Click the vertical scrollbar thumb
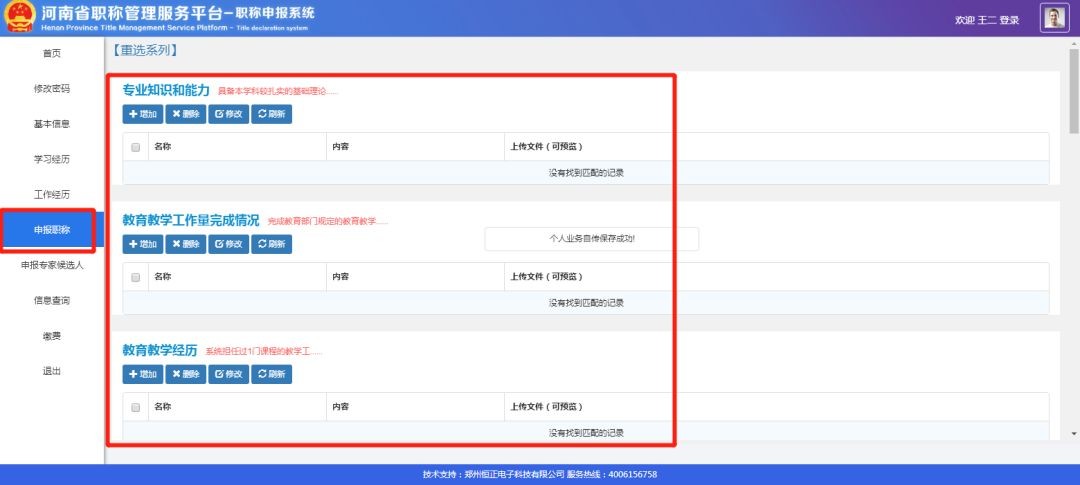Screen dimensions: 1080x485 tap(1074, 91)
